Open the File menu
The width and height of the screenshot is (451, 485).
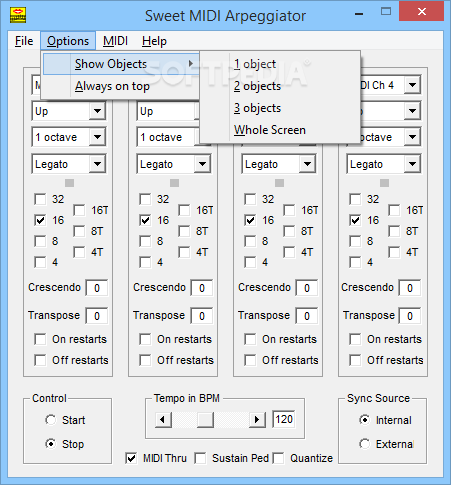pyautogui.click(x=24, y=41)
